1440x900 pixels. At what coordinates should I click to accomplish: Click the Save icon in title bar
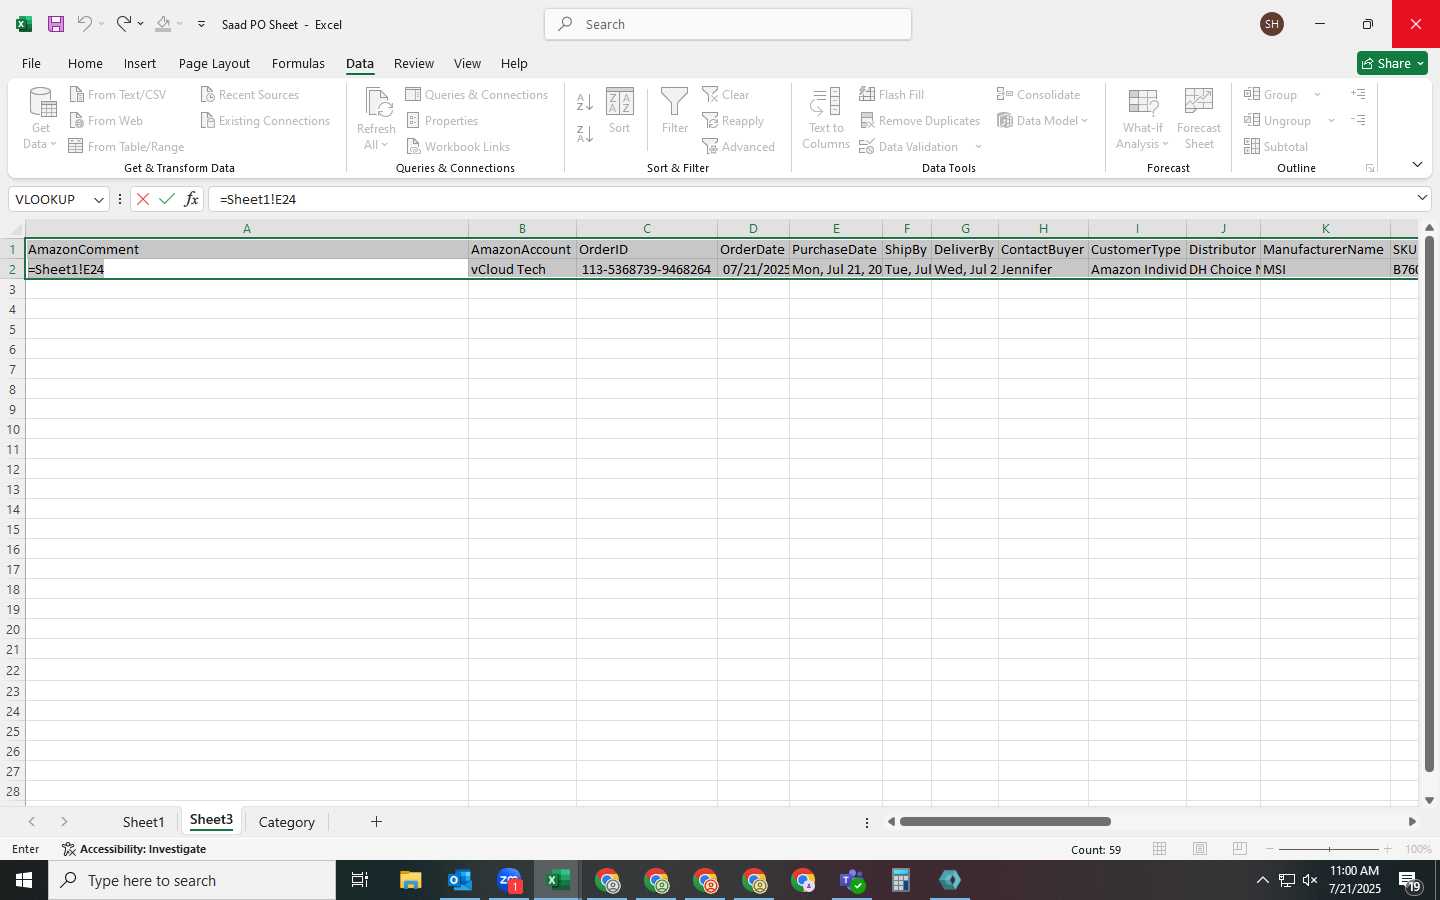click(x=56, y=24)
